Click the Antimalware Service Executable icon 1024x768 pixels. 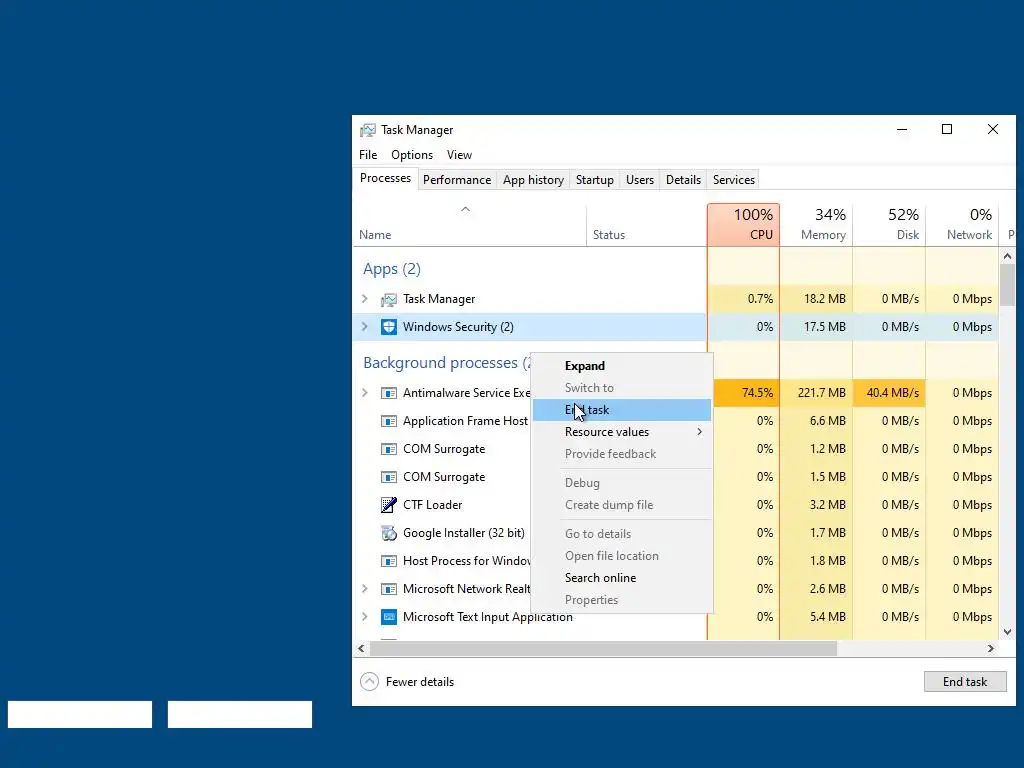(x=389, y=393)
